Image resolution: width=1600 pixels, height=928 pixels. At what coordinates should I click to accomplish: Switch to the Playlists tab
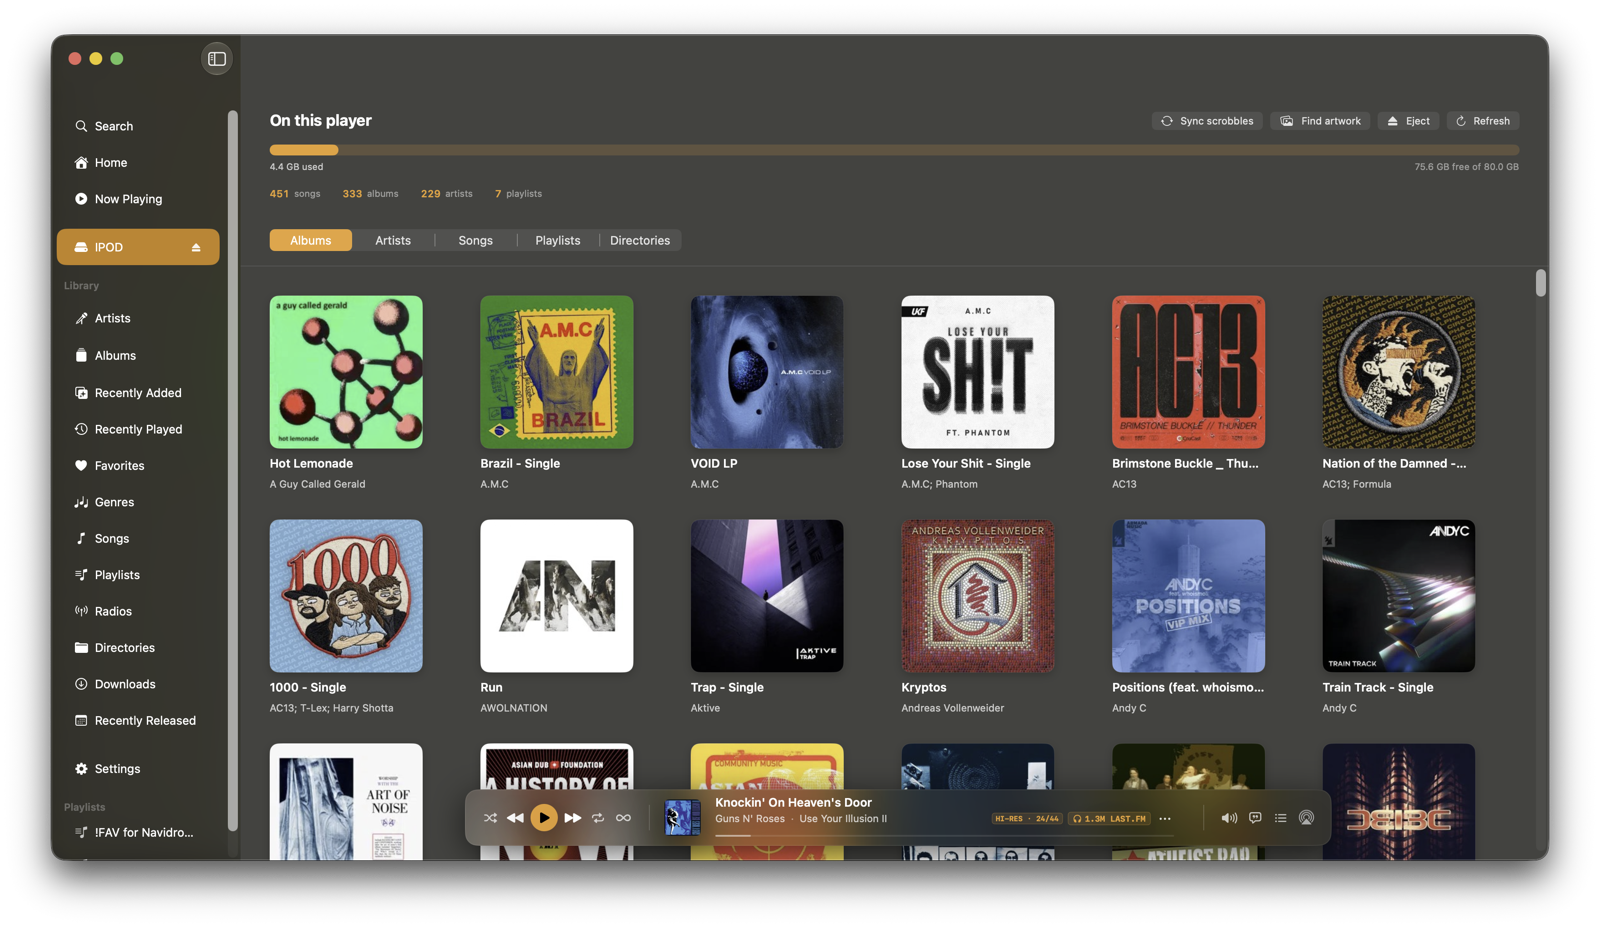(x=558, y=240)
